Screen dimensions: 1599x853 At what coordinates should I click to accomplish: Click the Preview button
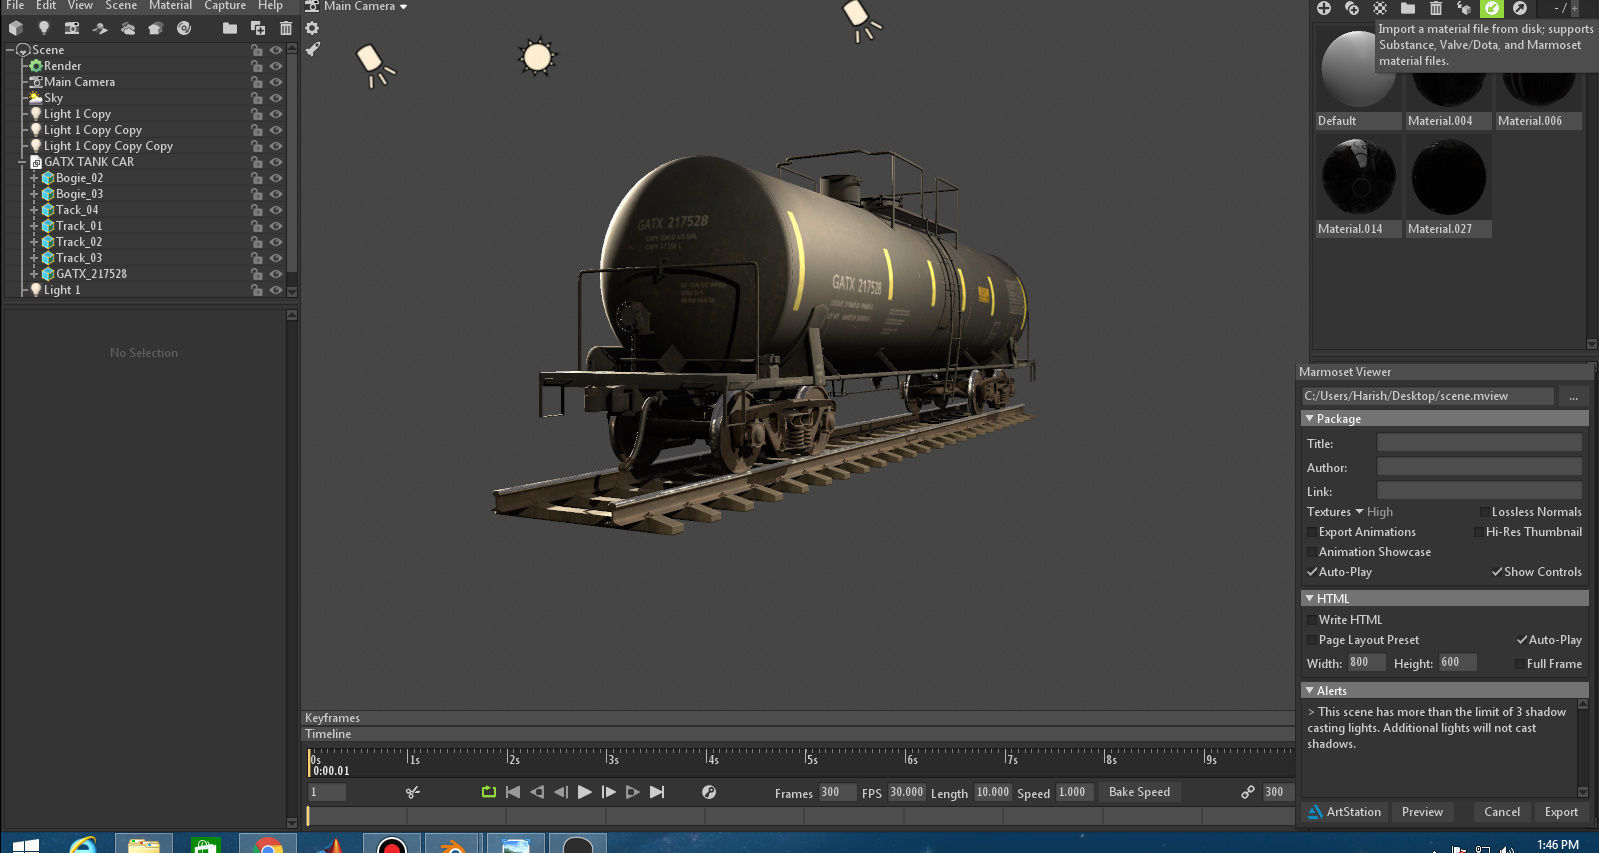(x=1422, y=812)
